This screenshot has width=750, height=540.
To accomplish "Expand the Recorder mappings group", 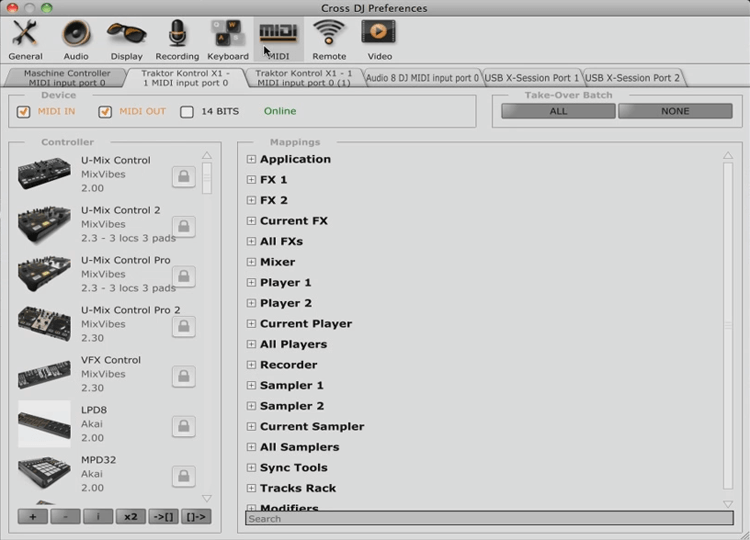I will [x=251, y=364].
